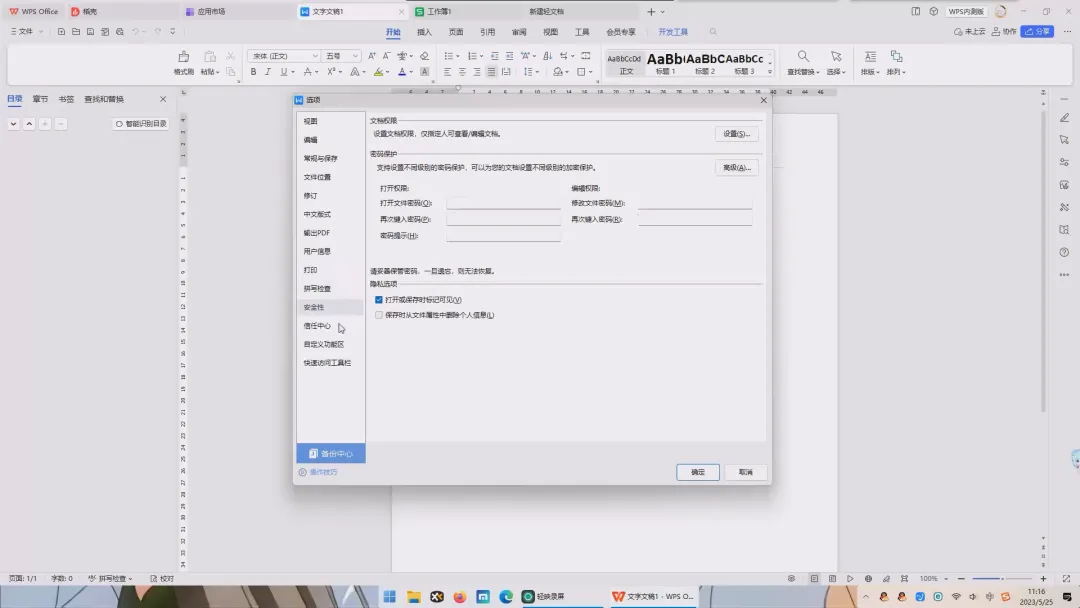1080x608 pixels.
Task: Click the Paste clipboard icon
Action: pos(210,57)
